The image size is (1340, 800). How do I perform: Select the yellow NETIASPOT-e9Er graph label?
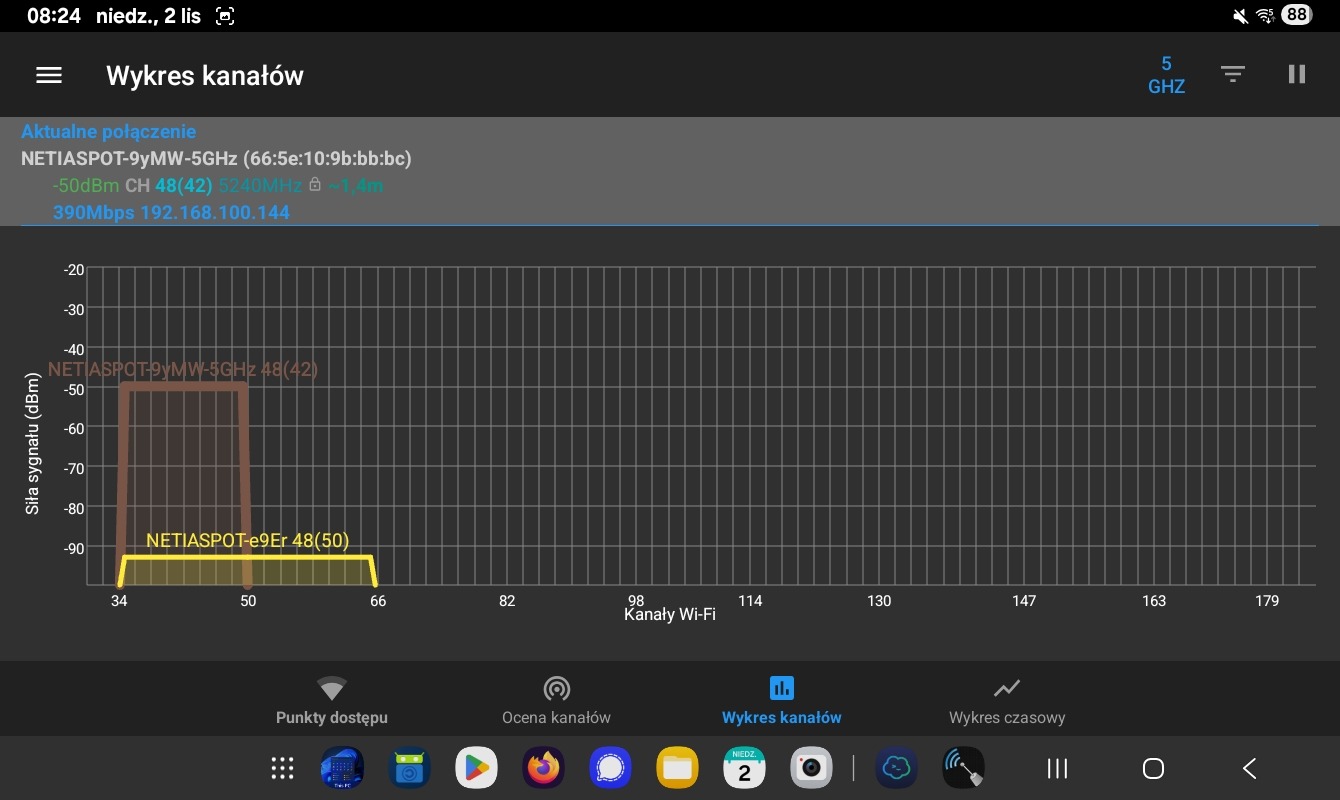pyautogui.click(x=247, y=541)
